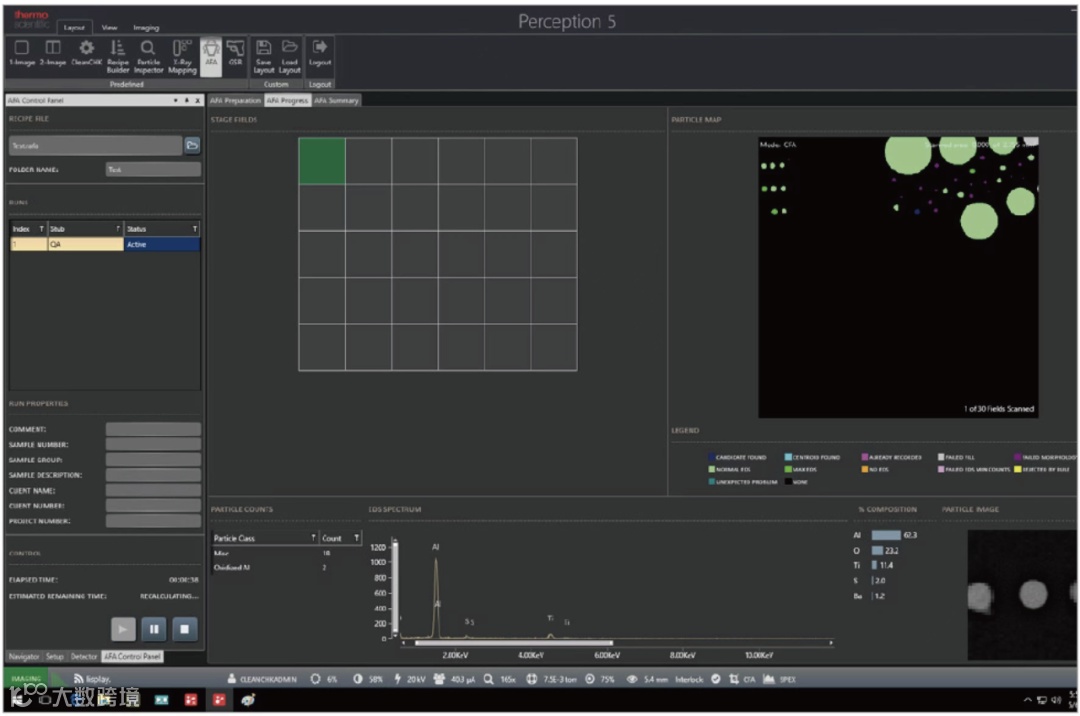Open the Imaging ribbon tab
Screen dimensions: 1080x716
(x=146, y=28)
